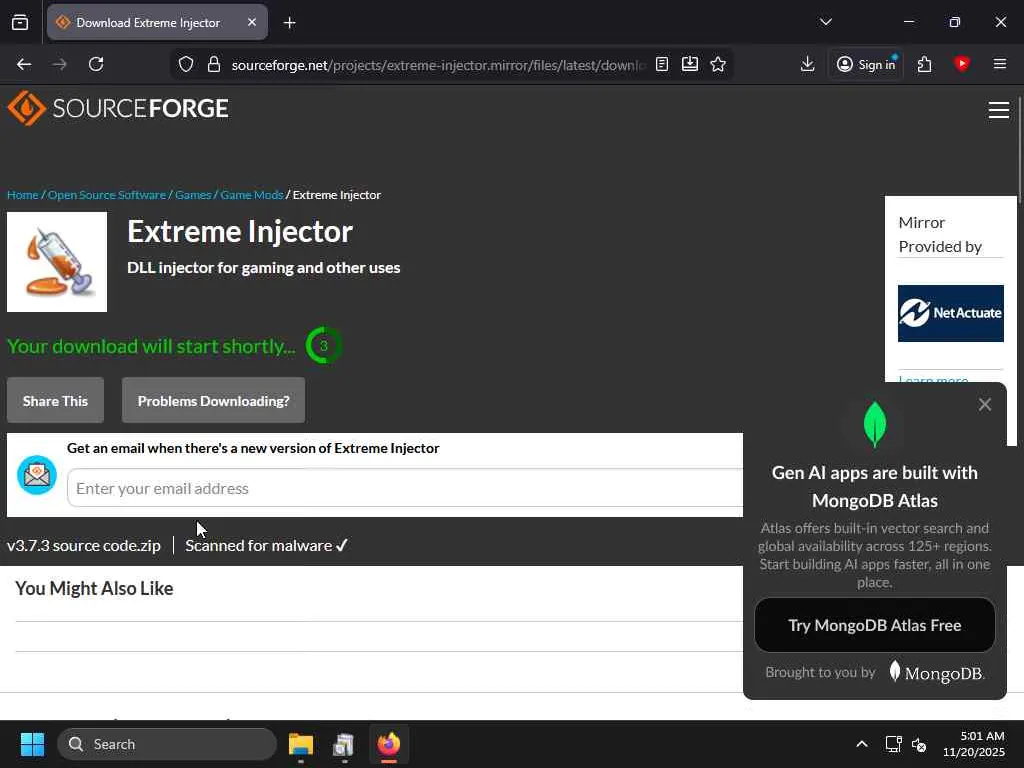The width and height of the screenshot is (1024, 768).
Task: Bookmark this page with star icon
Action: click(718, 64)
